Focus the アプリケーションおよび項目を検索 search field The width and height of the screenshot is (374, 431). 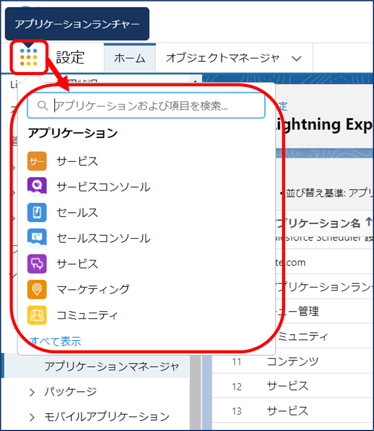point(146,105)
